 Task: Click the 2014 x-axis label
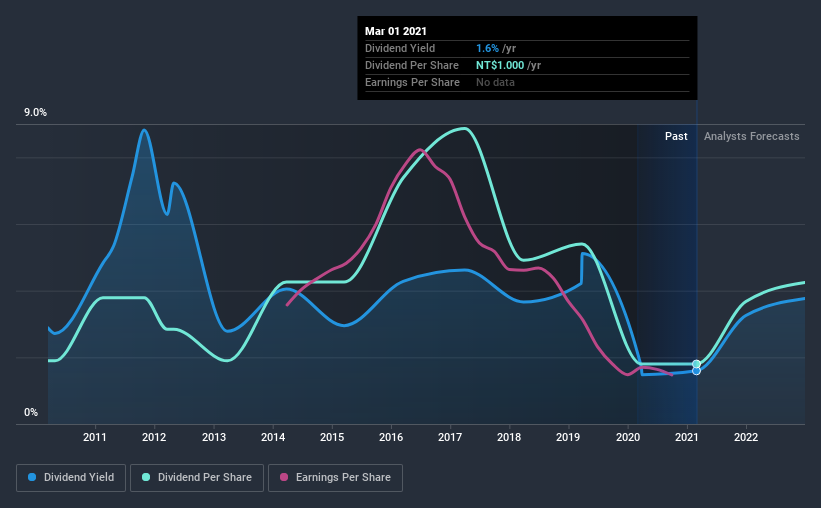tap(273, 437)
